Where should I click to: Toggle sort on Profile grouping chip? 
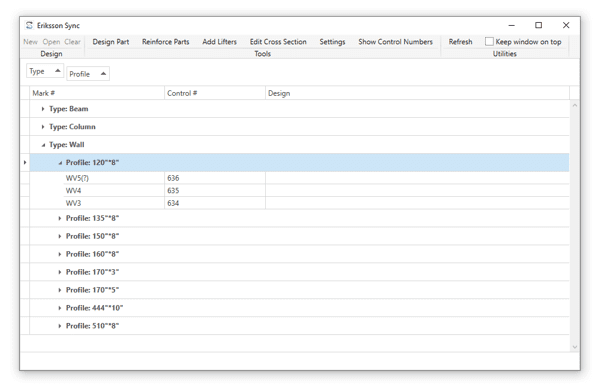(x=88, y=74)
